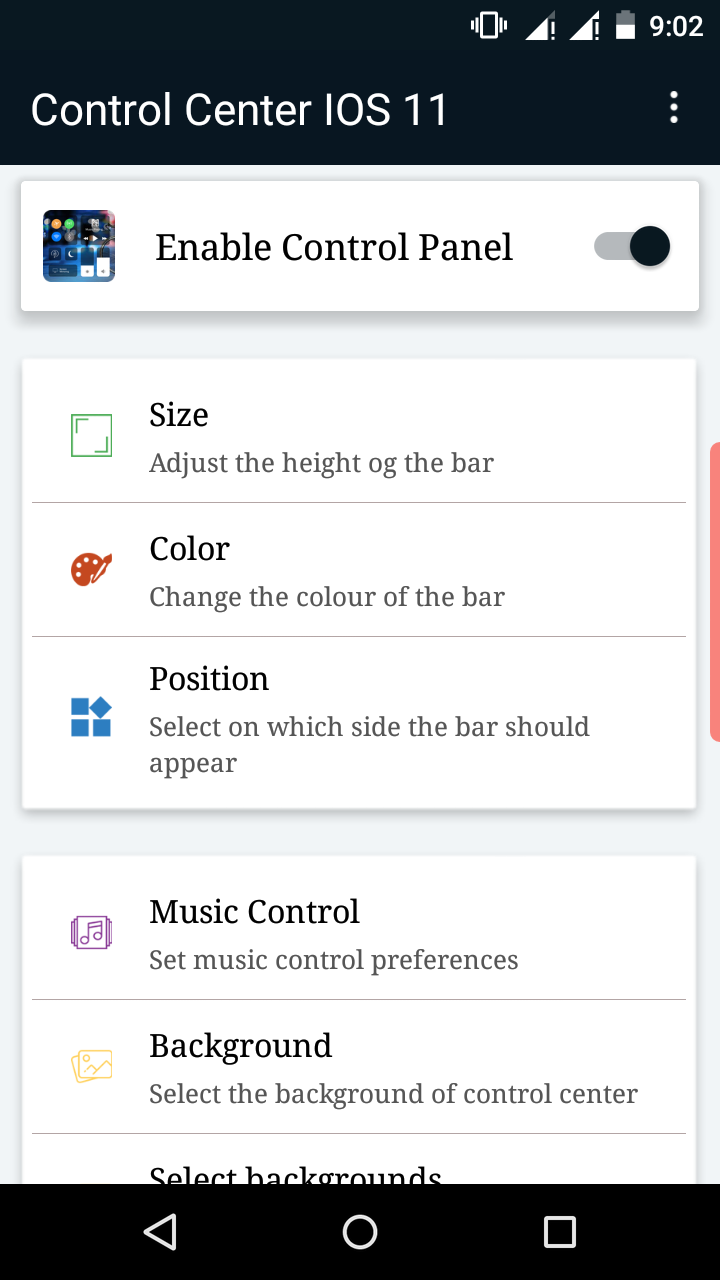Tap the Enable Control Panel label
Viewport: 720px width, 1280px height.
click(x=334, y=247)
